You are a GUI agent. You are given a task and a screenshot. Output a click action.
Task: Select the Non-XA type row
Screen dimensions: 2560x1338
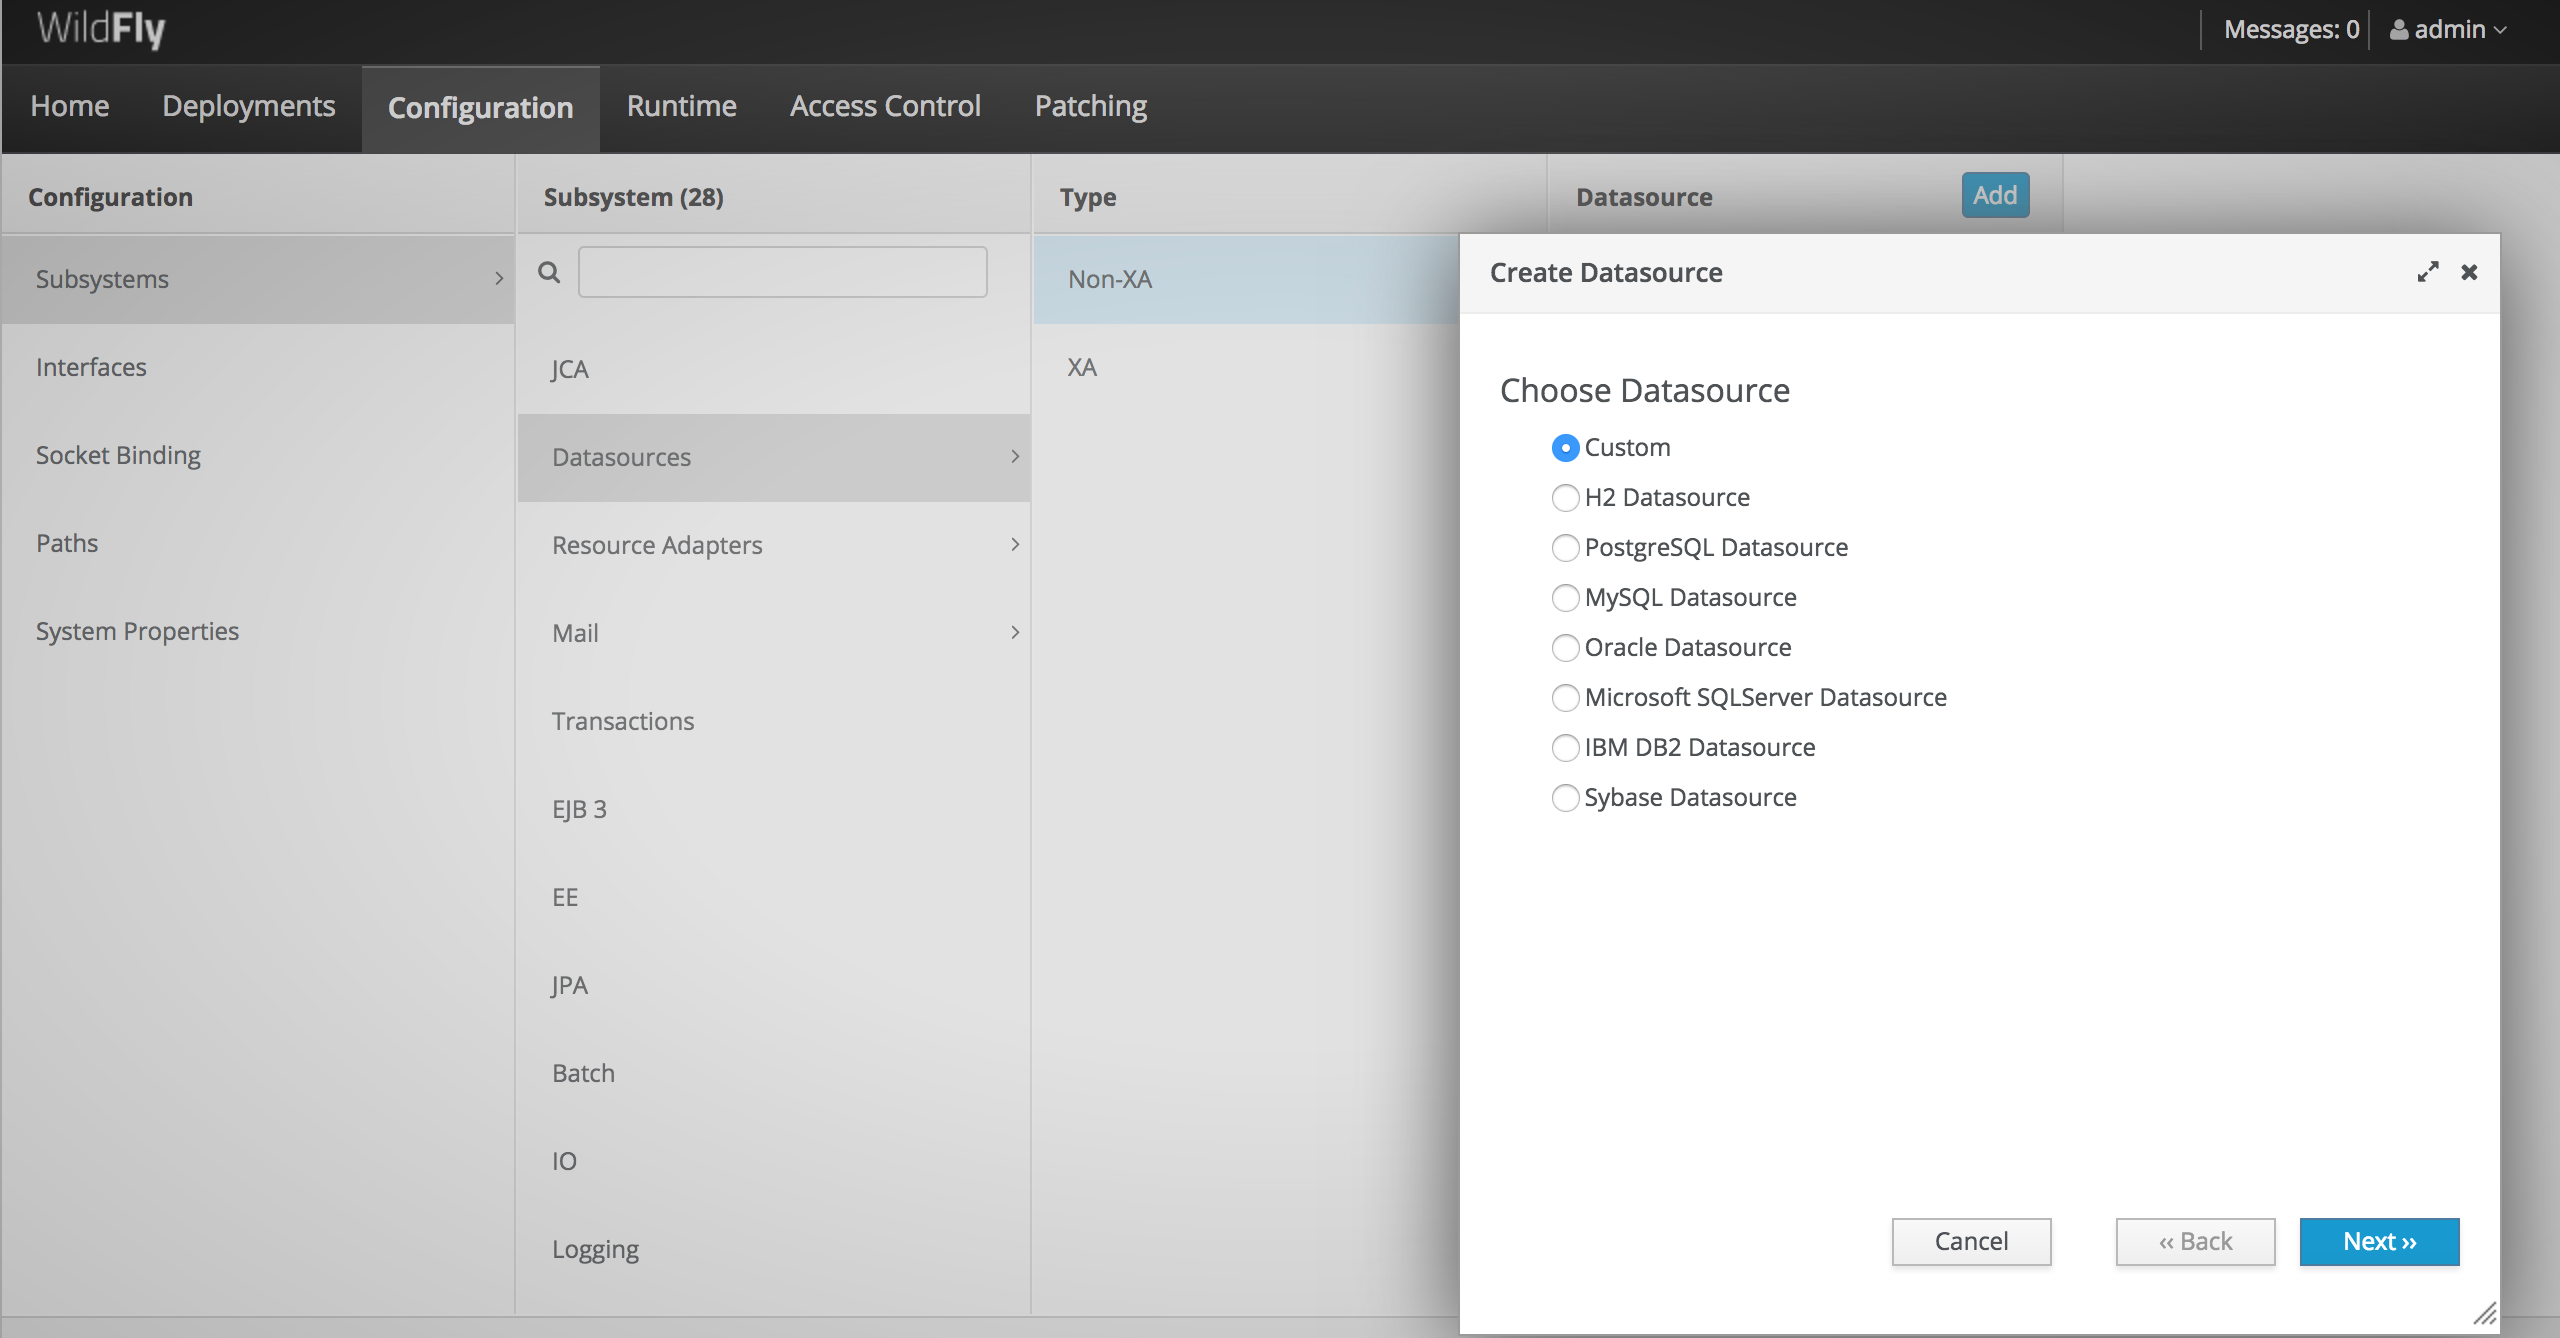(x=1246, y=279)
